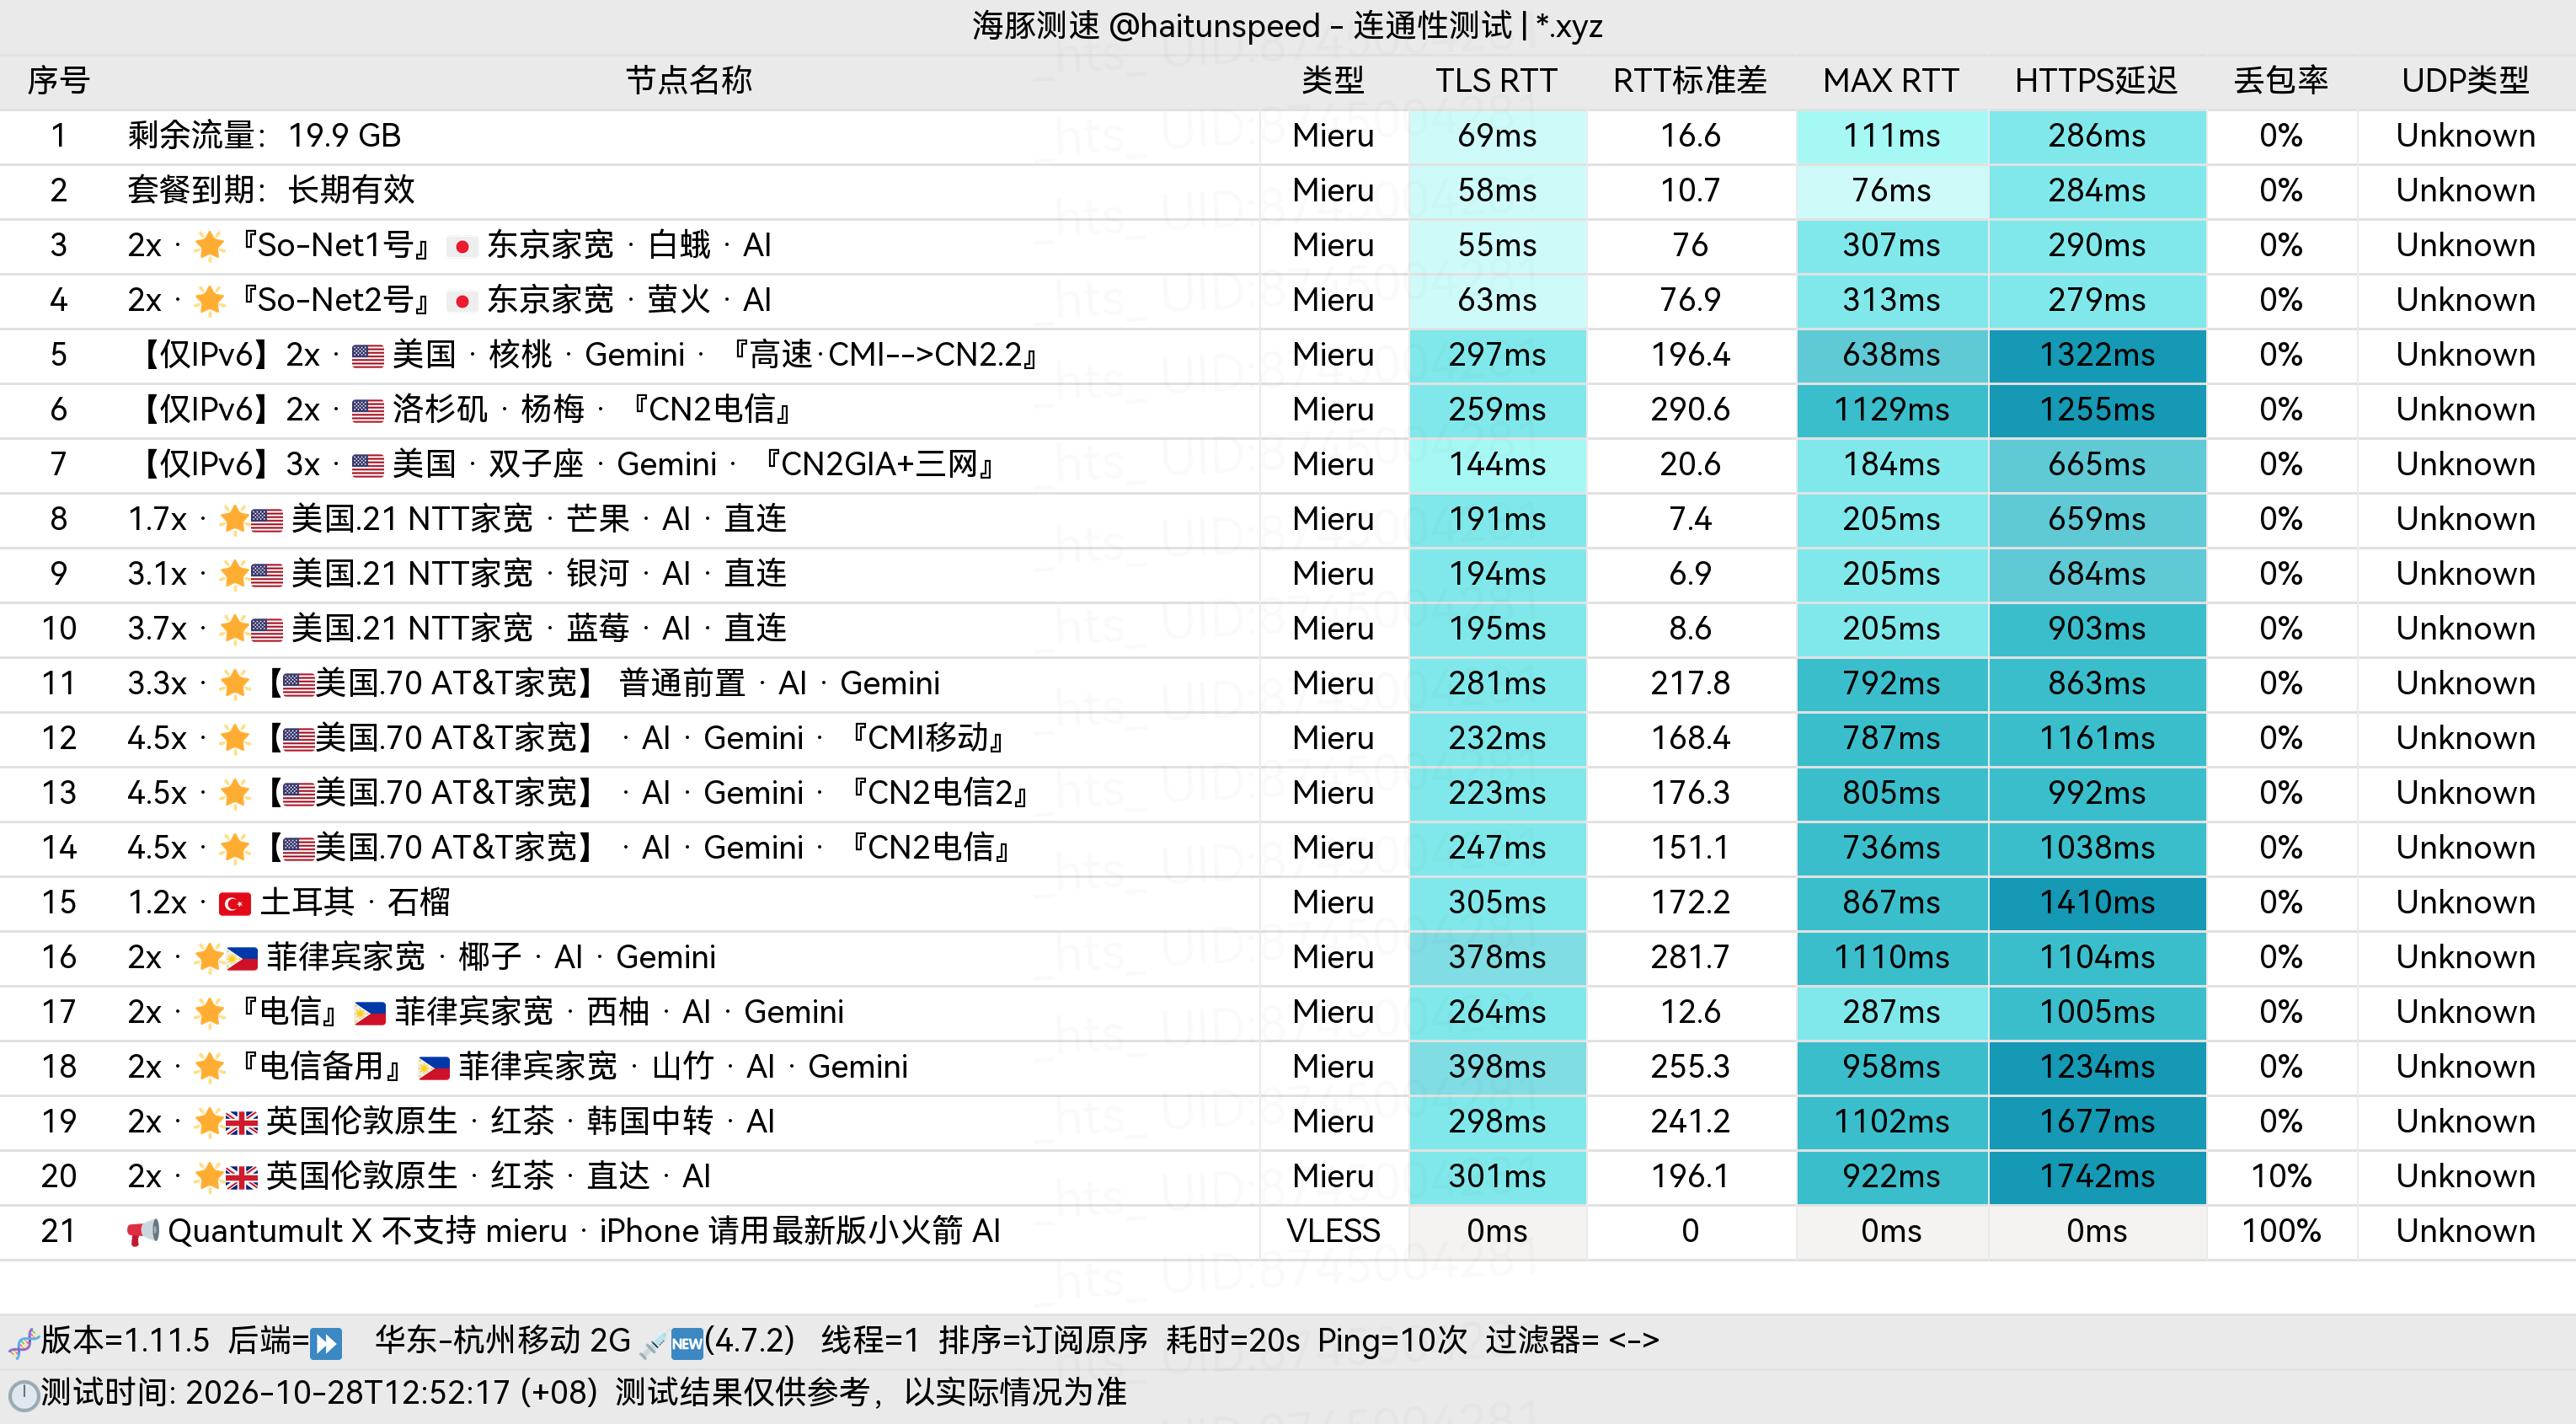Click the 类型 column header
2576x1424 pixels.
[x=1333, y=80]
